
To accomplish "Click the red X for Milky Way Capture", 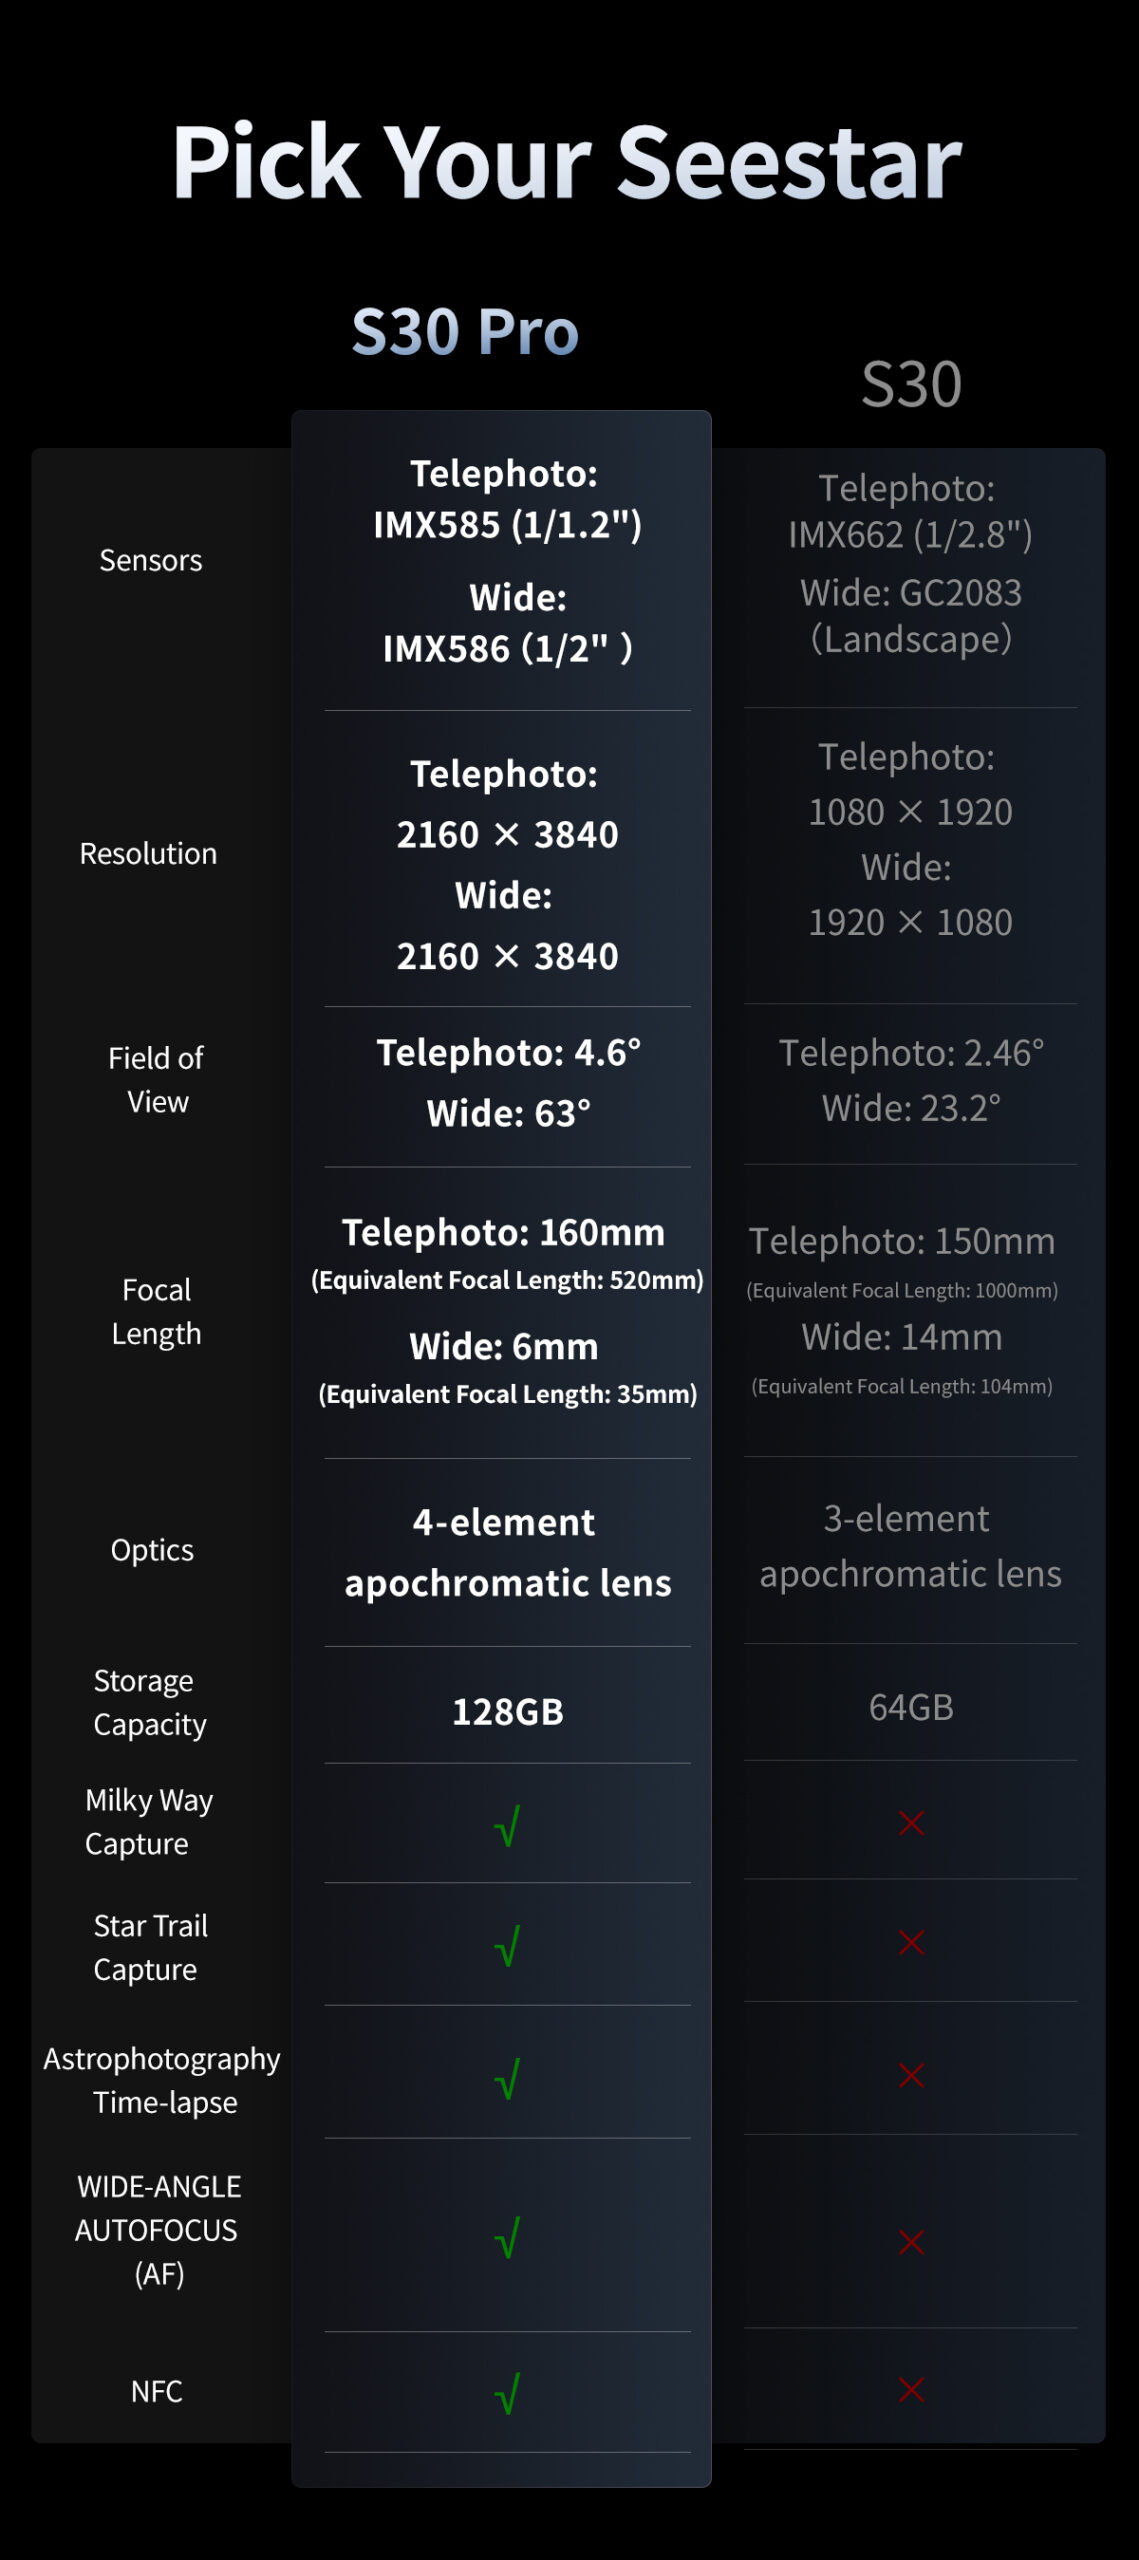I will click(911, 1823).
